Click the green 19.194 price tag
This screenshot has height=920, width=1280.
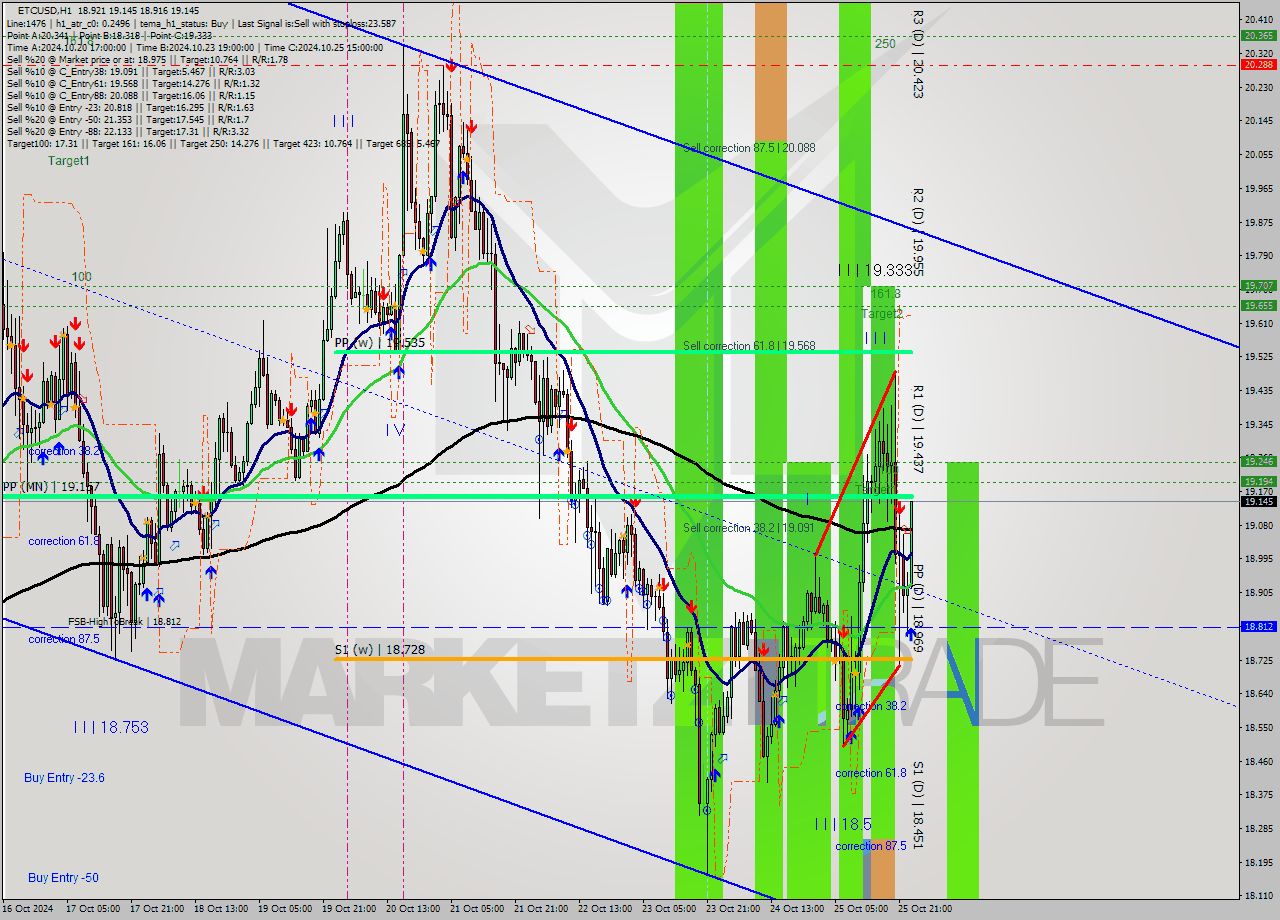tap(1258, 481)
